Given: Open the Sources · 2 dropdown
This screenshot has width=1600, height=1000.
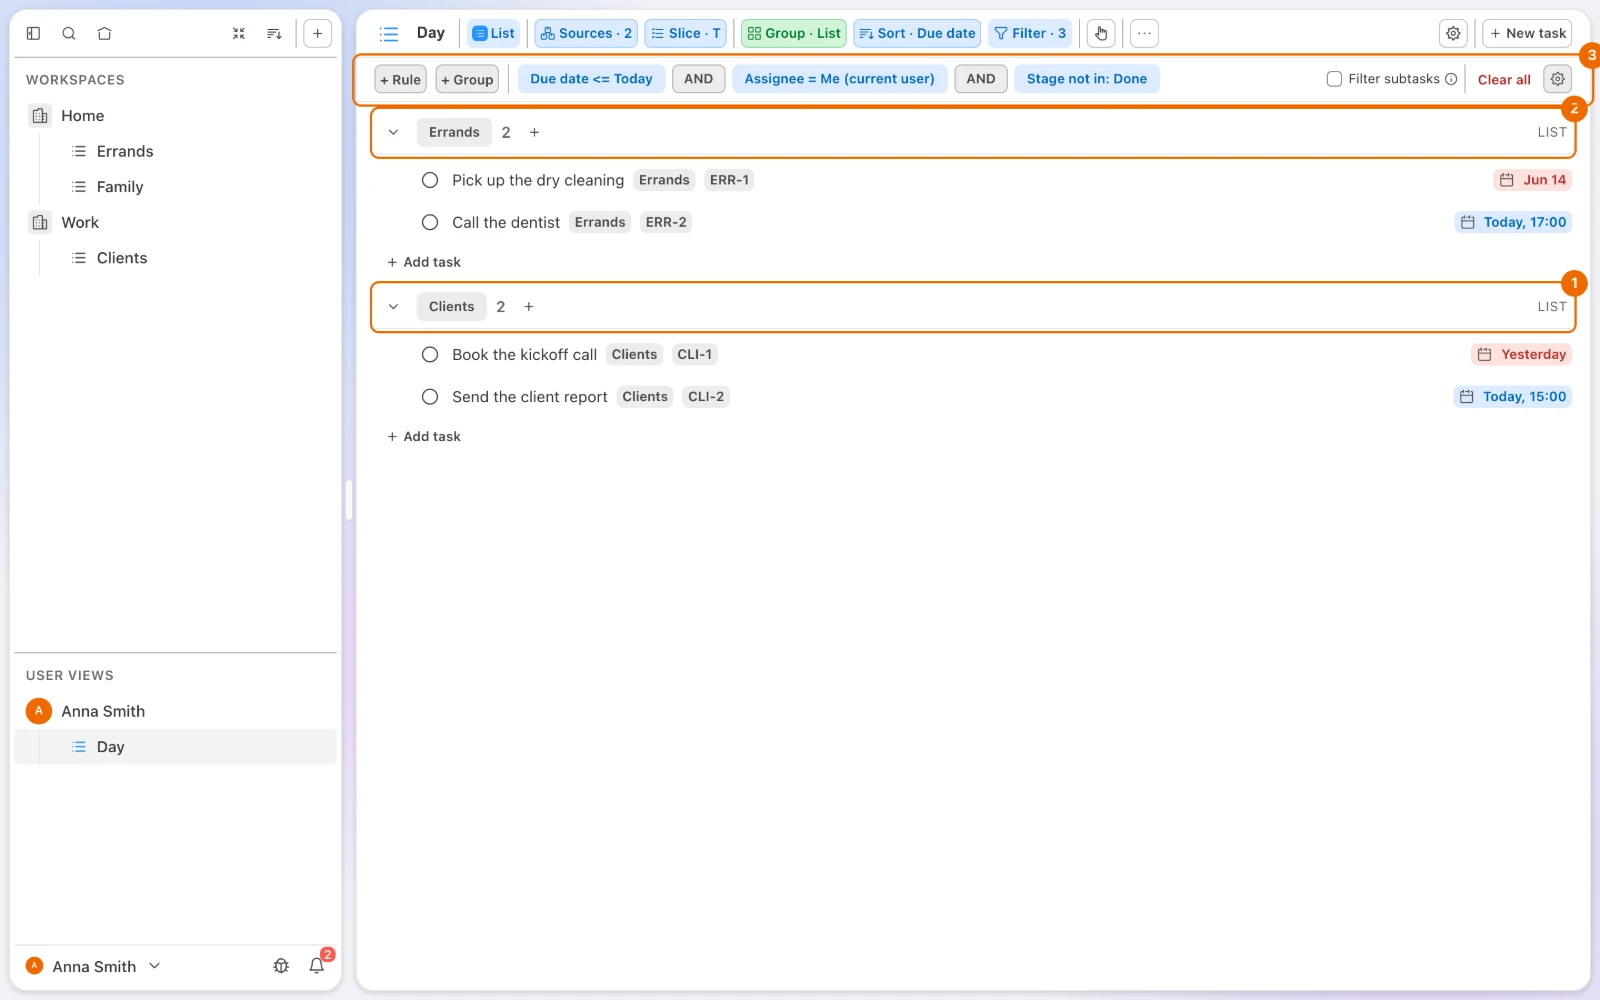Looking at the screenshot, I should click(586, 33).
